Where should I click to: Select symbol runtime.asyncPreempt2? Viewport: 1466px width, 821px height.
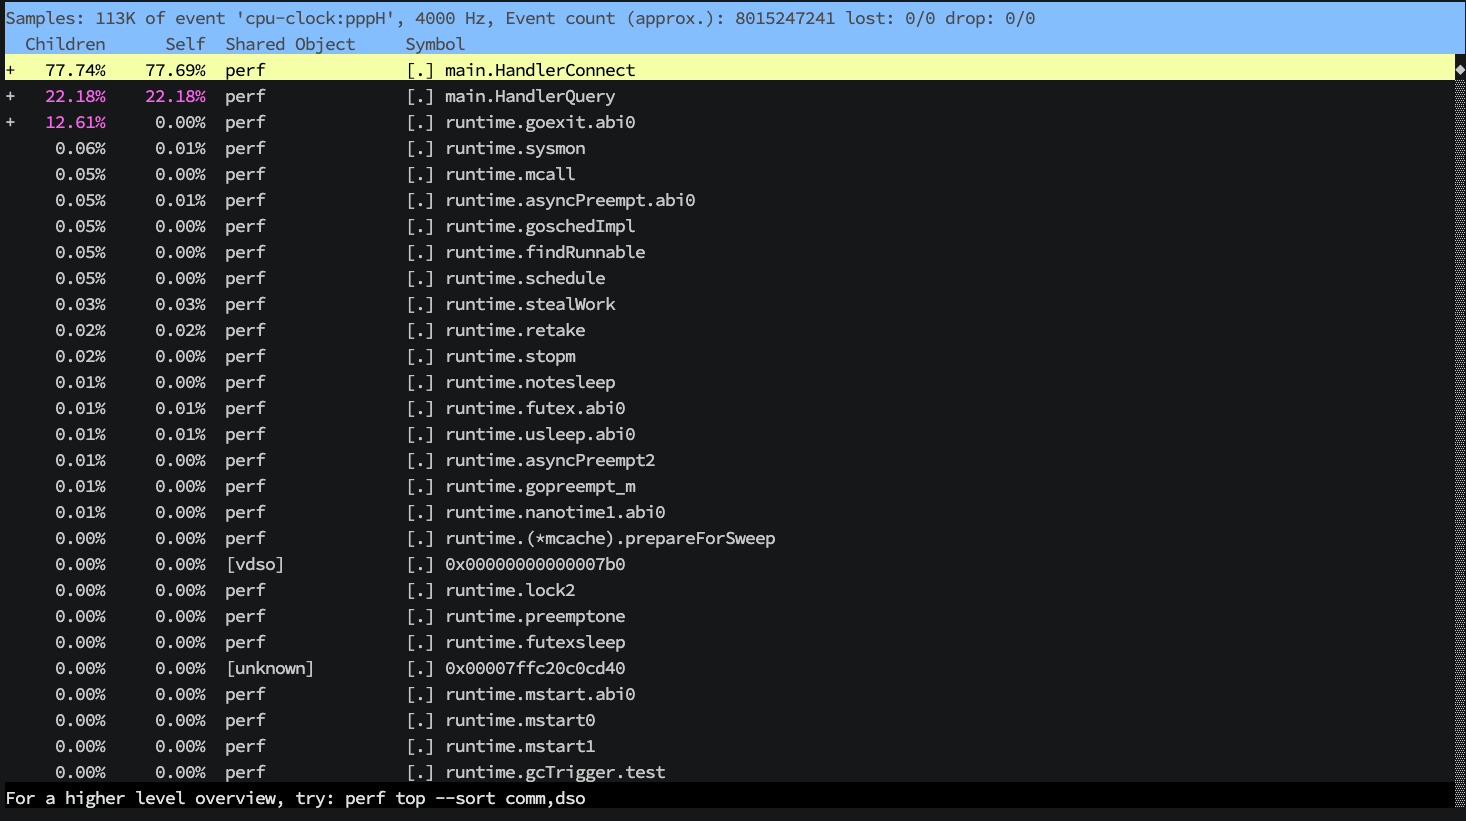tap(550, 460)
